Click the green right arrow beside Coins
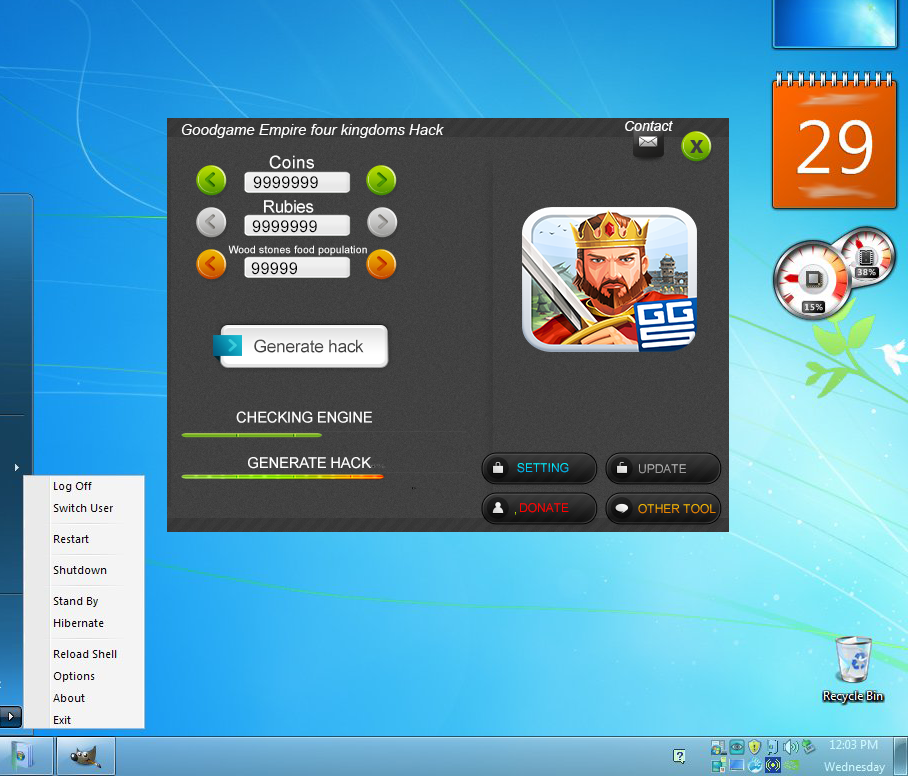Screen dimensions: 908x776 click(381, 180)
